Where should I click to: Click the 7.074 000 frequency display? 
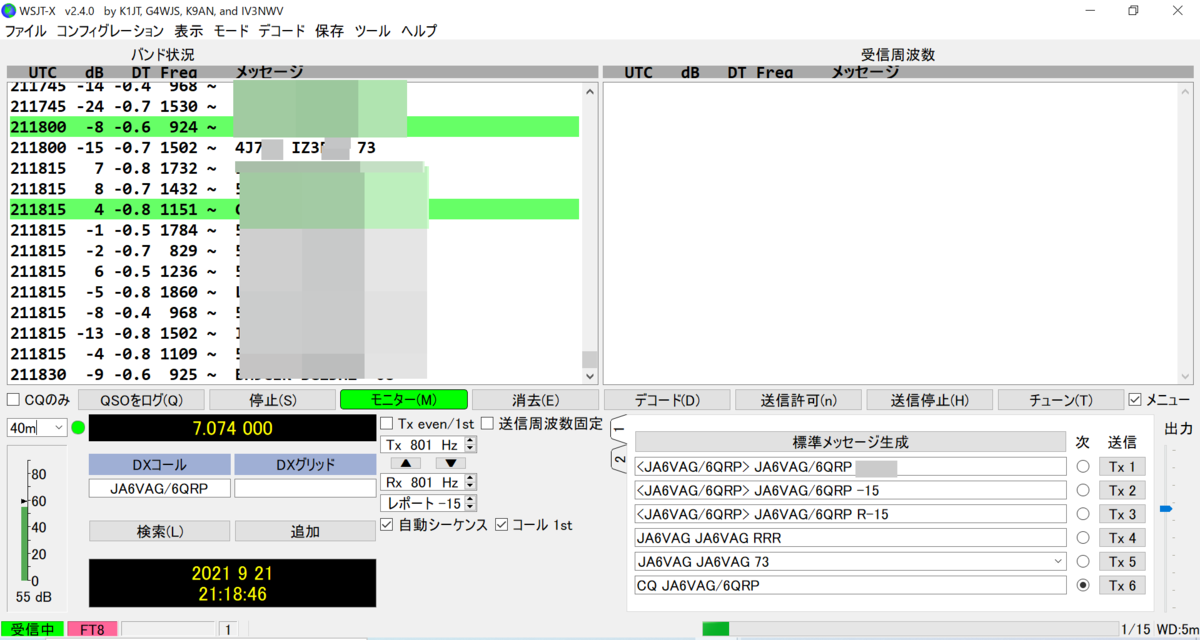[x=232, y=428]
